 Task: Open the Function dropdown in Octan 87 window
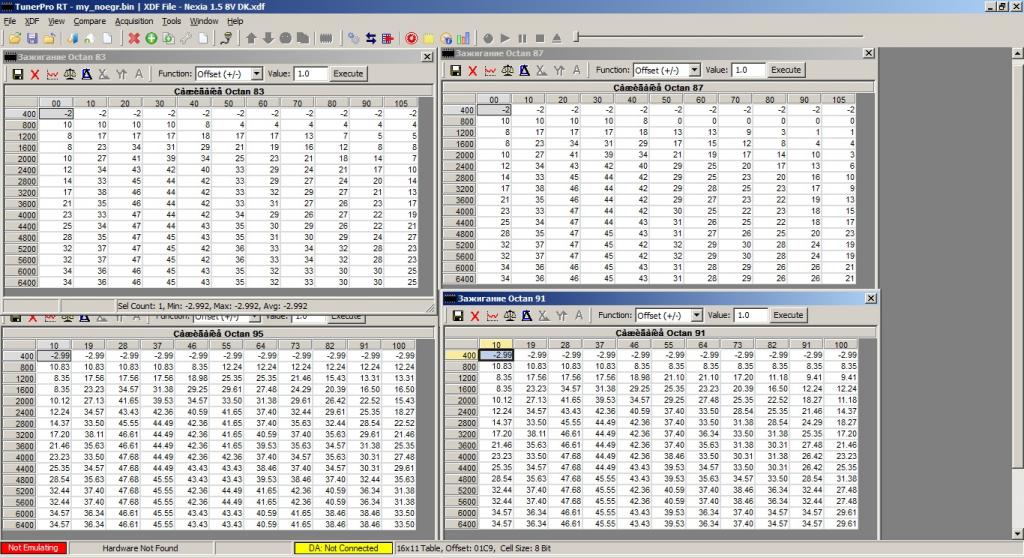(694, 70)
